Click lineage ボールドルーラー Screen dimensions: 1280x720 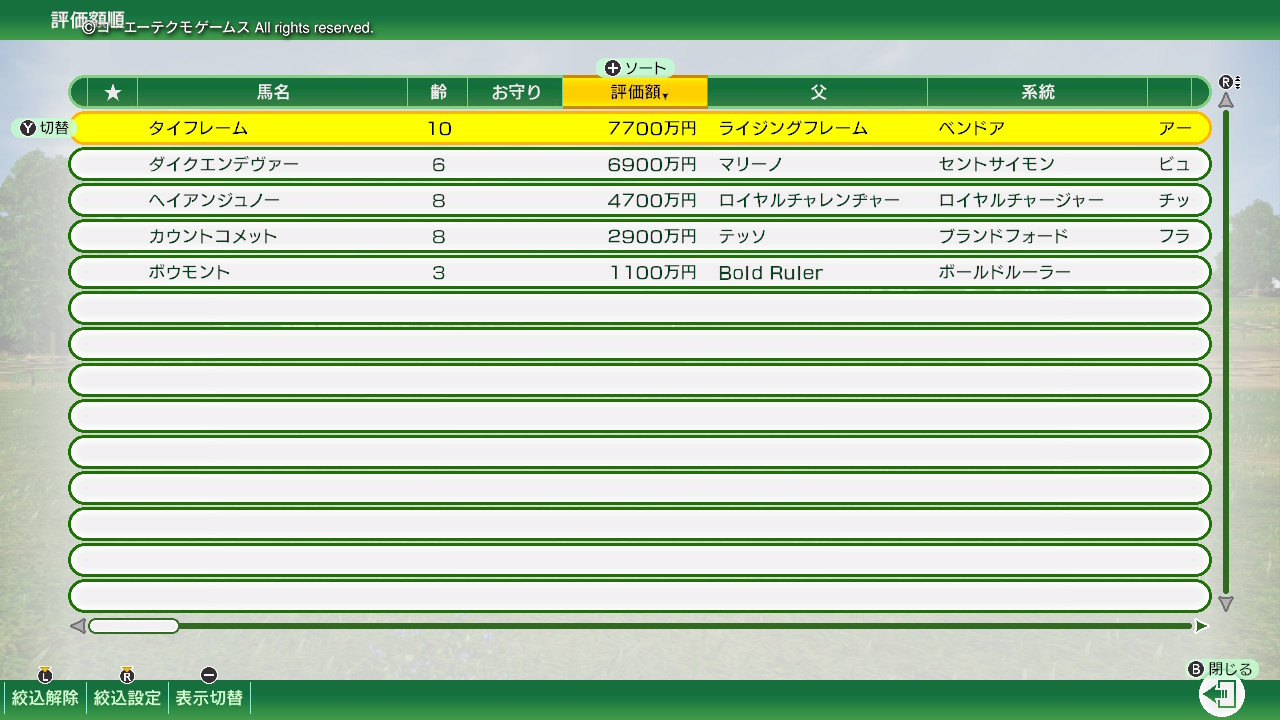pyautogui.click(x=1005, y=272)
